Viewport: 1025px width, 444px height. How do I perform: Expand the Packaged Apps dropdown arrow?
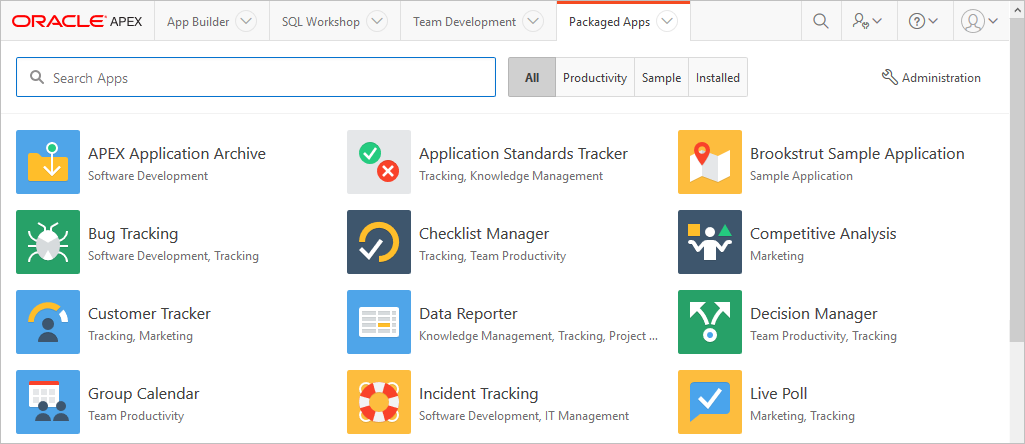point(667,22)
